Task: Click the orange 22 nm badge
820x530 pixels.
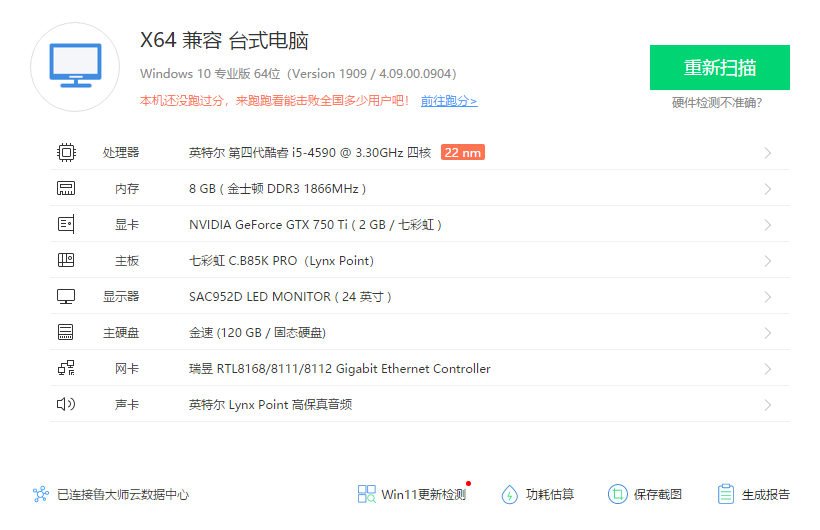Action: (463, 152)
